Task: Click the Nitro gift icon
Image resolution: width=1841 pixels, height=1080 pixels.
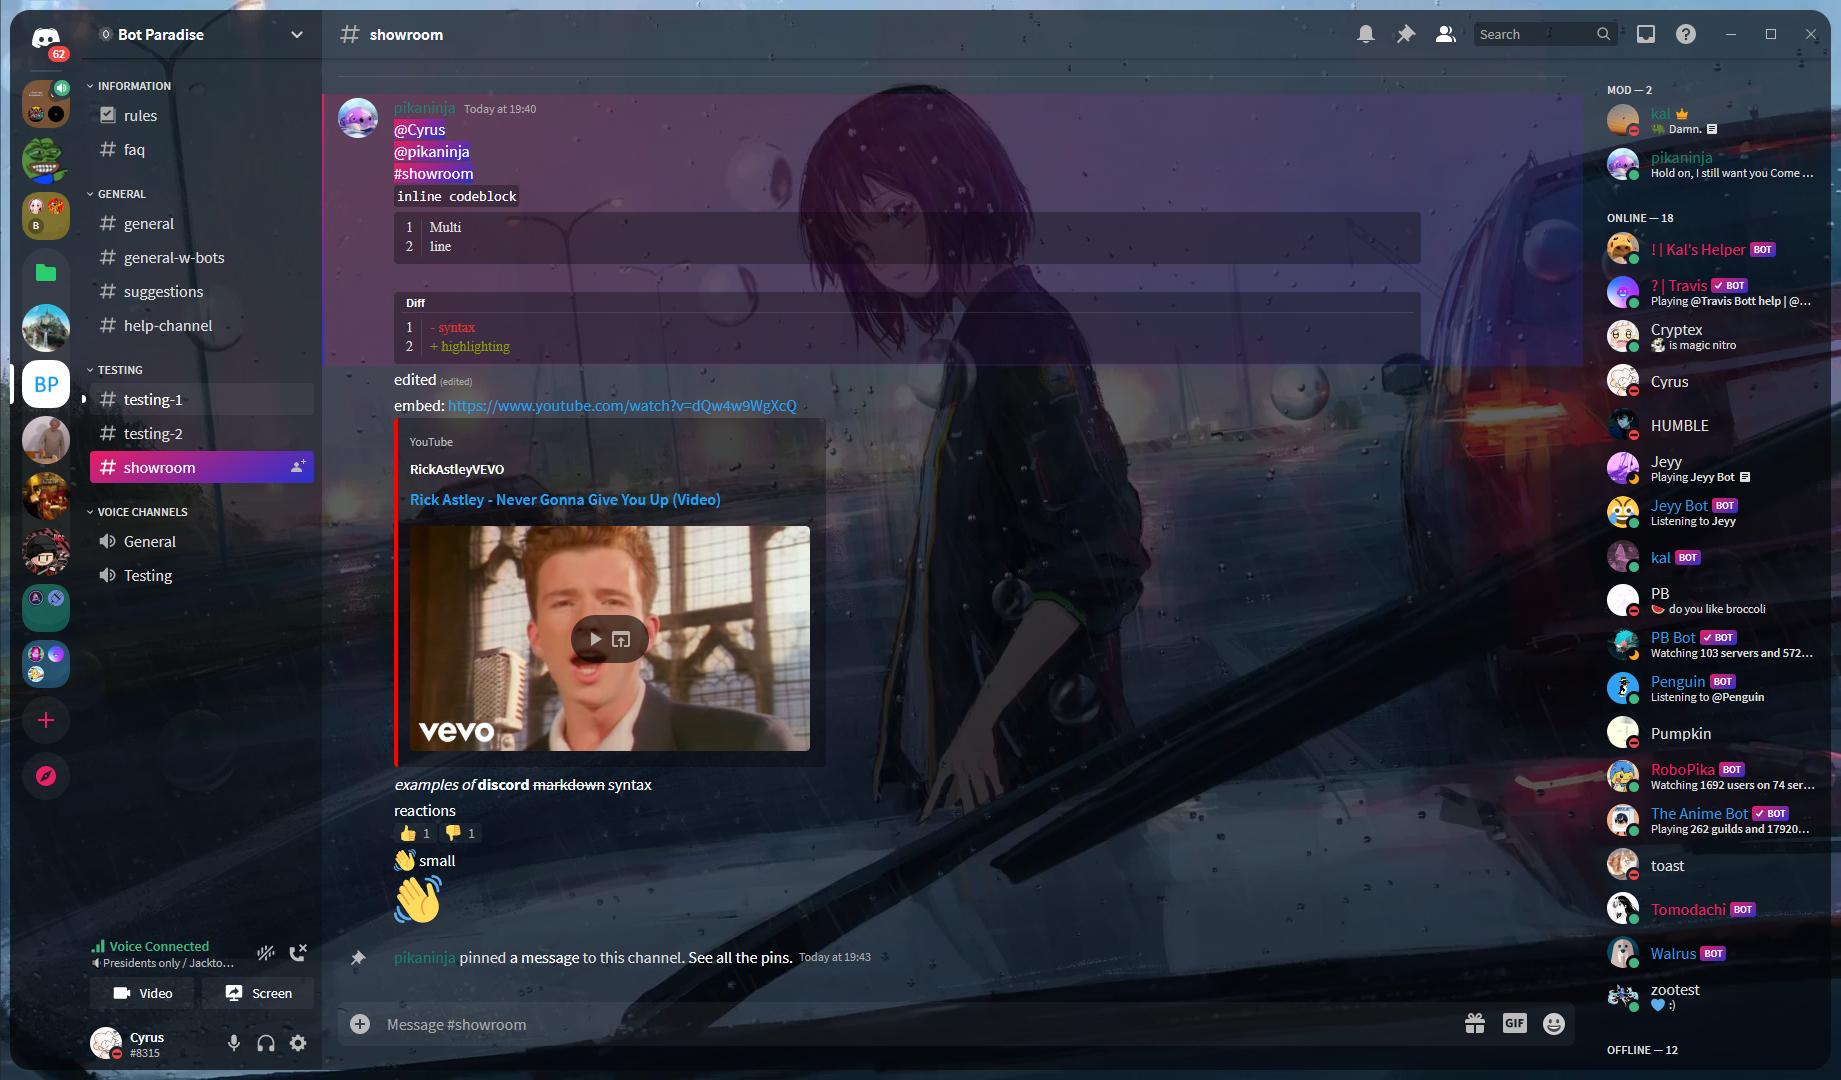Action: coord(1475,1024)
